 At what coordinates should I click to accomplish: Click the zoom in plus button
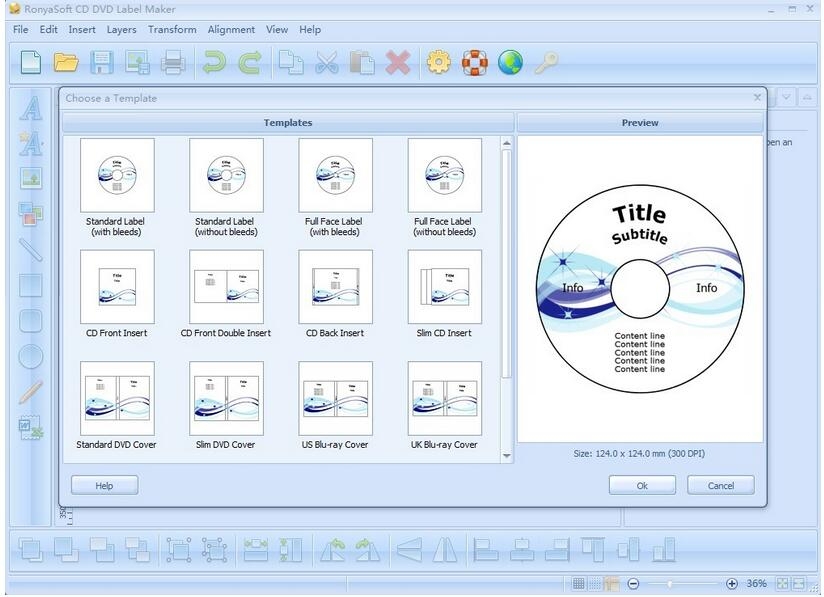pyautogui.click(x=731, y=584)
